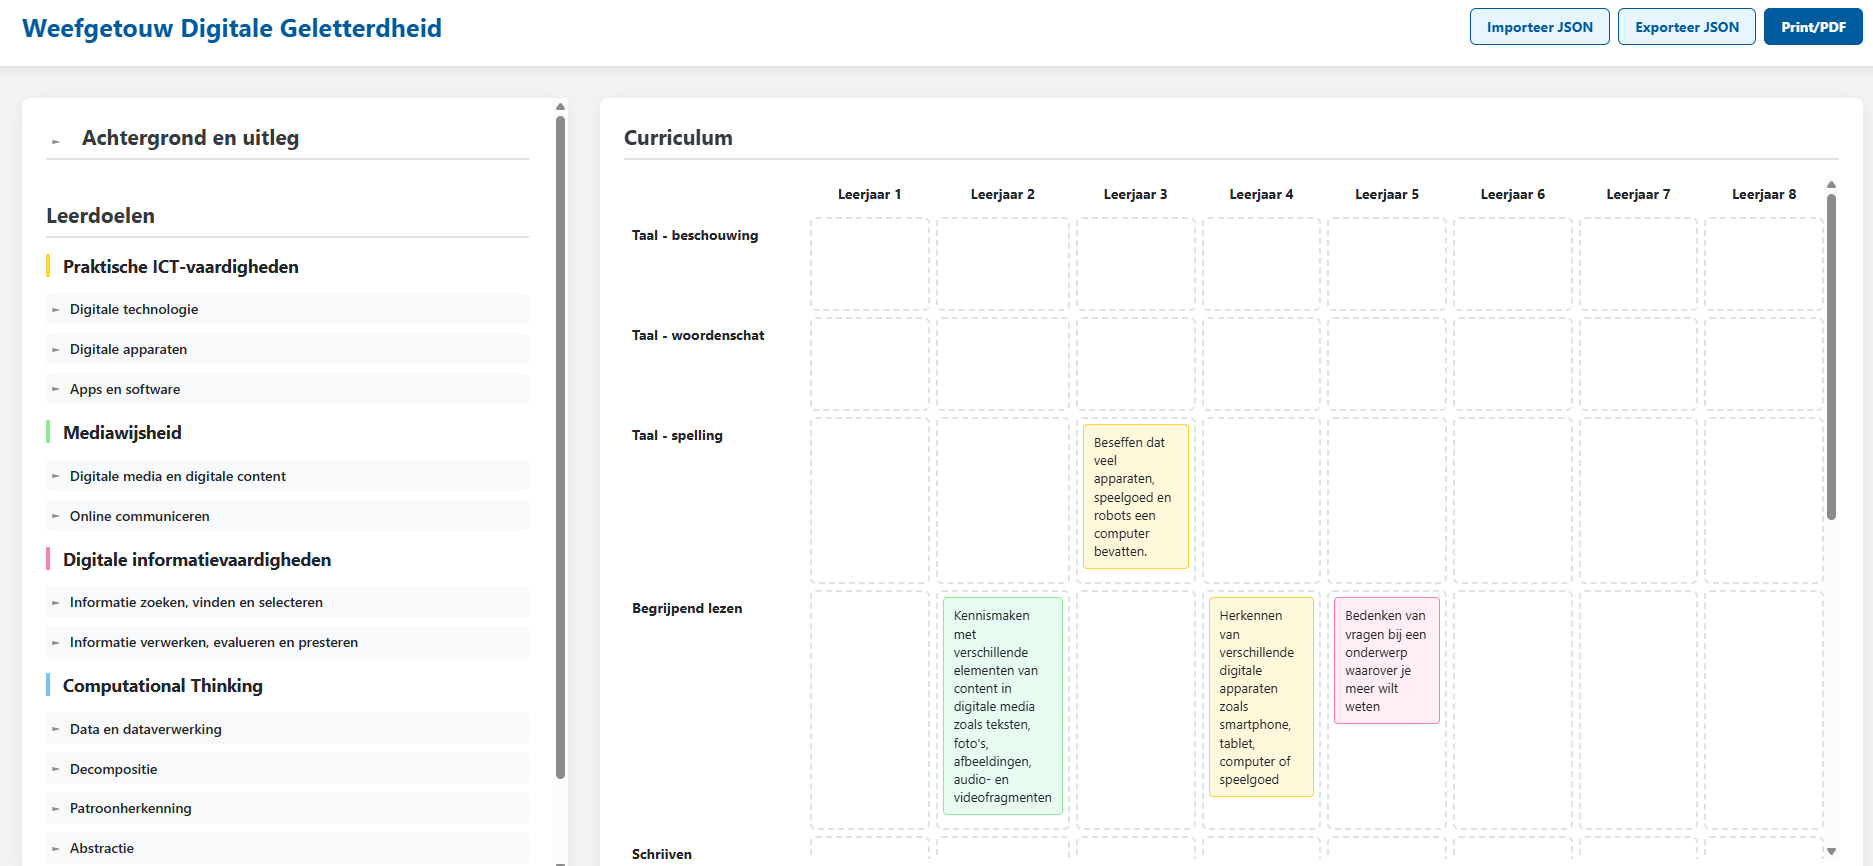
Task: Expand the Patroonherkenning item
Action: [287, 808]
